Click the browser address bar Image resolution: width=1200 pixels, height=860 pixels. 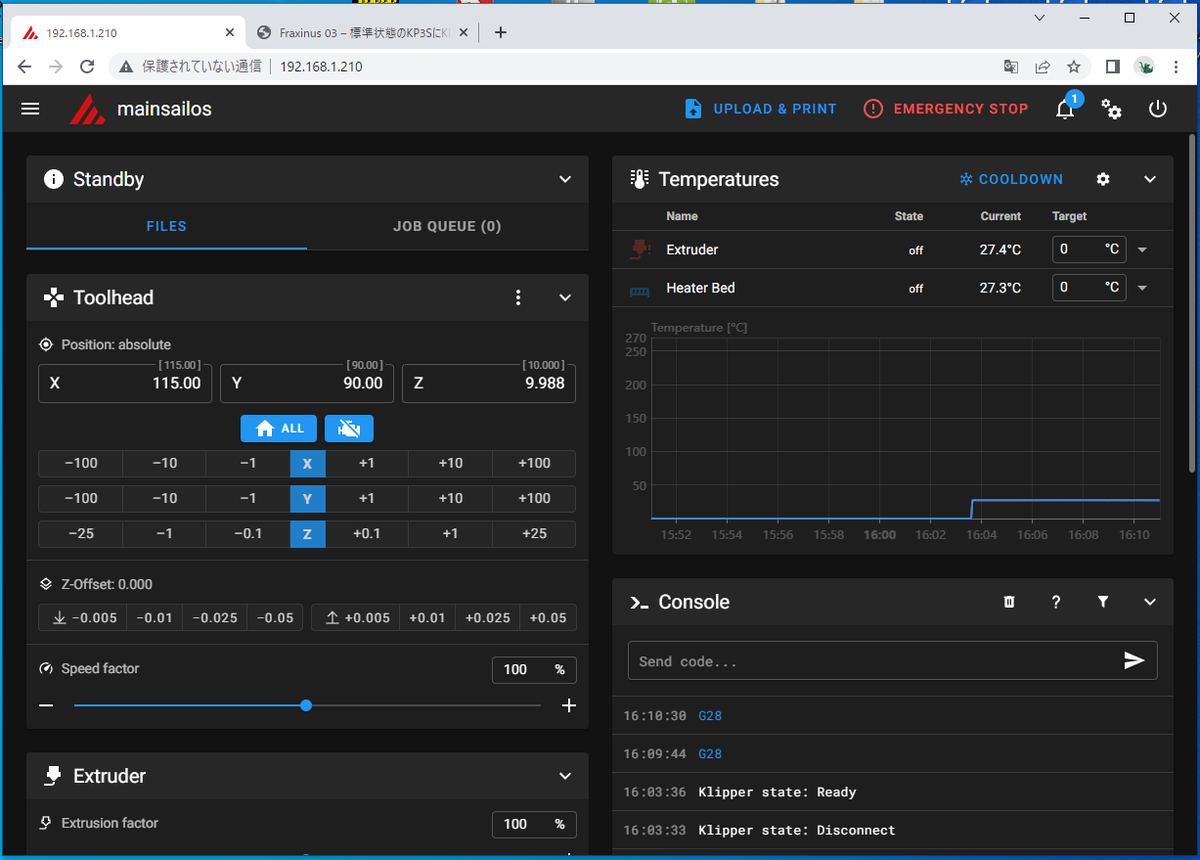560,67
